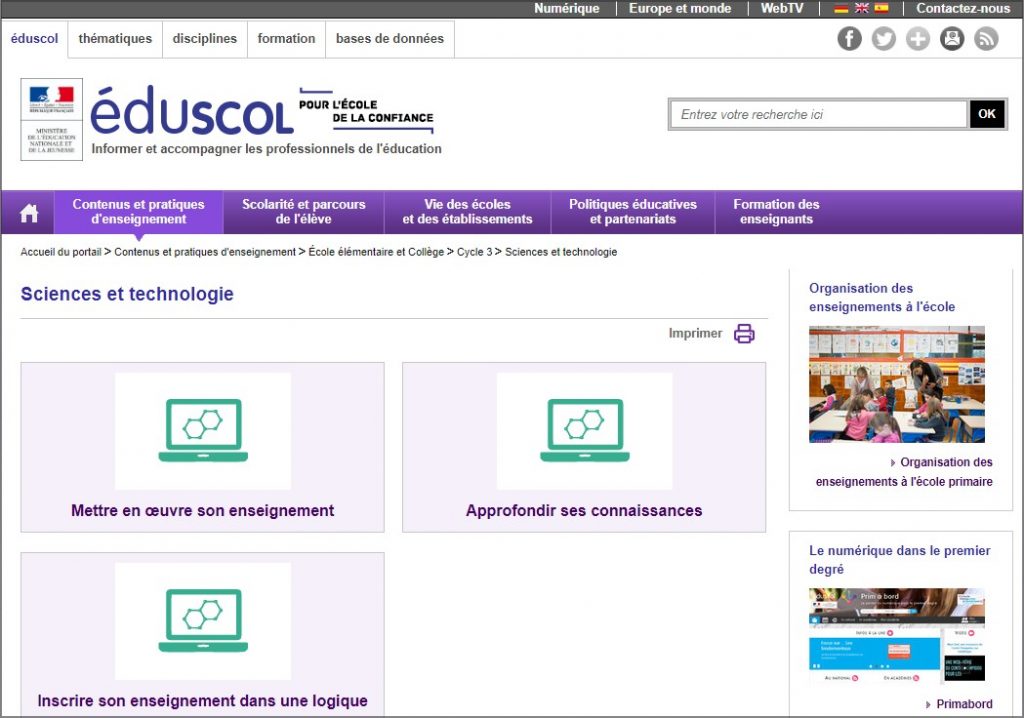Image resolution: width=1024 pixels, height=718 pixels.
Task: Open the éduscol Twitter profile
Action: pos(883,38)
